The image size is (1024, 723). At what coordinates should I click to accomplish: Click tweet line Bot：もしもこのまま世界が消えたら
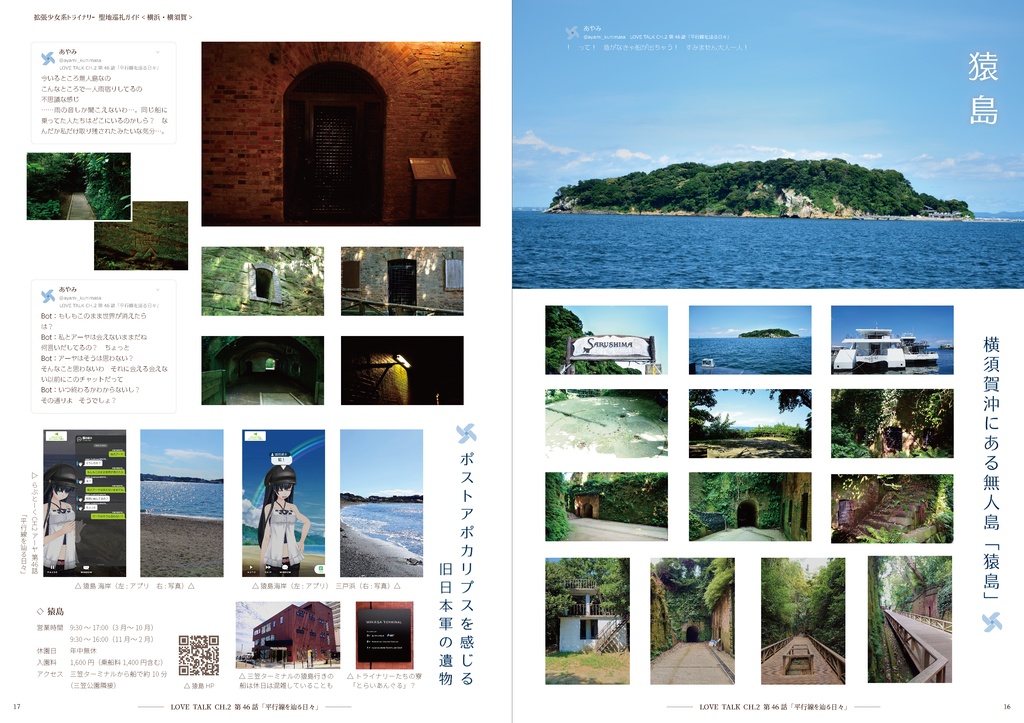pyautogui.click(x=93, y=316)
